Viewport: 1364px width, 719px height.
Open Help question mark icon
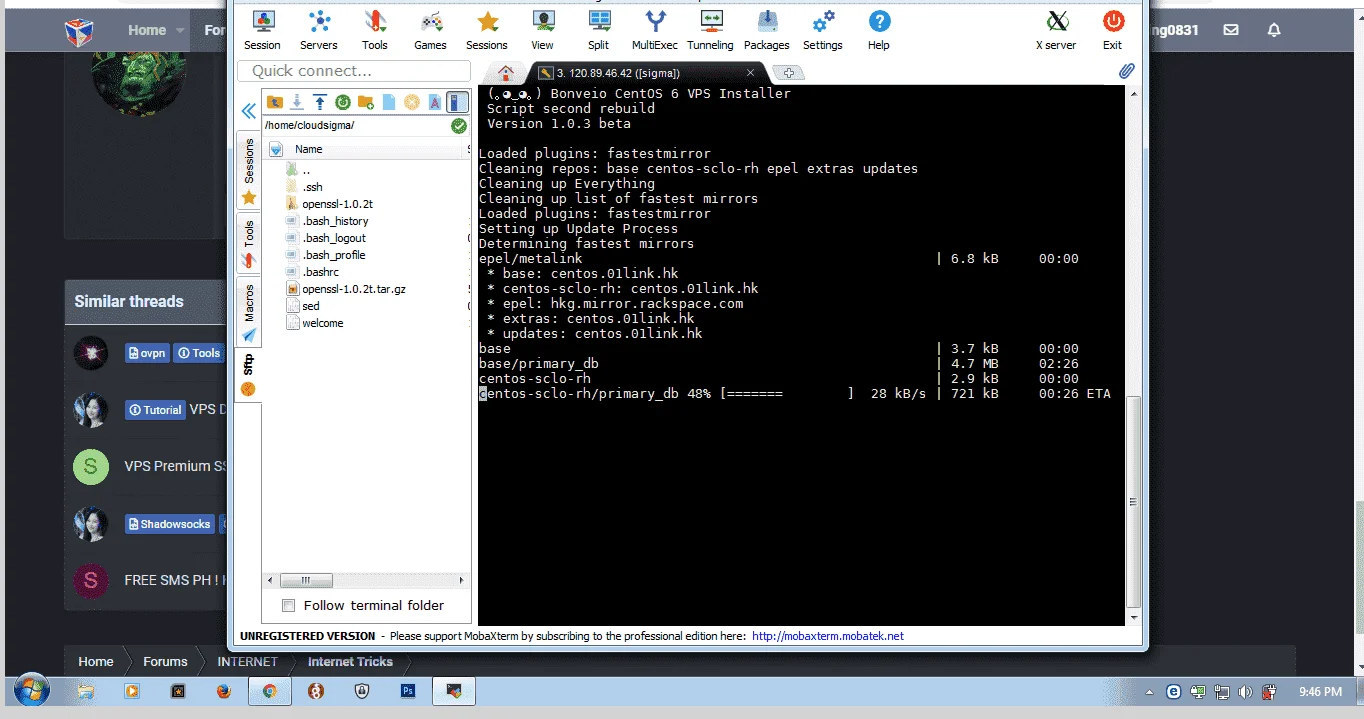pyautogui.click(x=879, y=30)
